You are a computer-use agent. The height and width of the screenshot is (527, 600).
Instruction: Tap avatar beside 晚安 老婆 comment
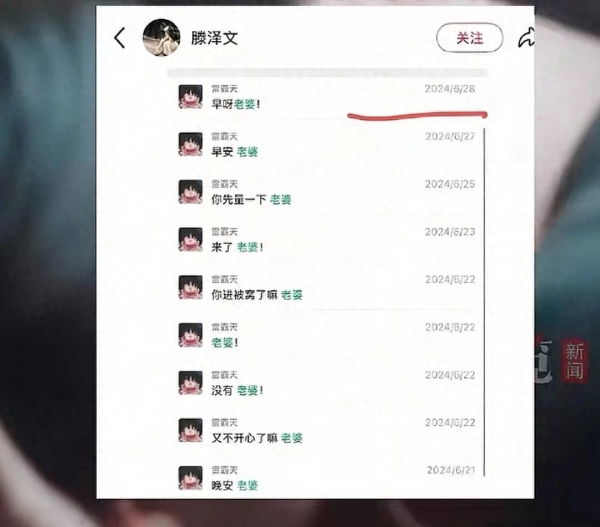(191, 478)
